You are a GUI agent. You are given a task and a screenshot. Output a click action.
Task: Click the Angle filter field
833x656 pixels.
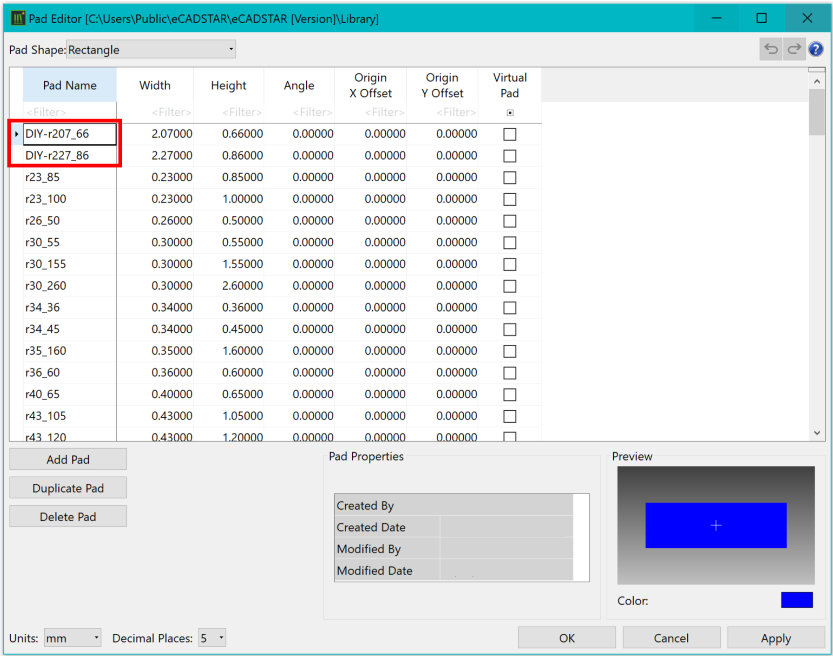tap(299, 113)
